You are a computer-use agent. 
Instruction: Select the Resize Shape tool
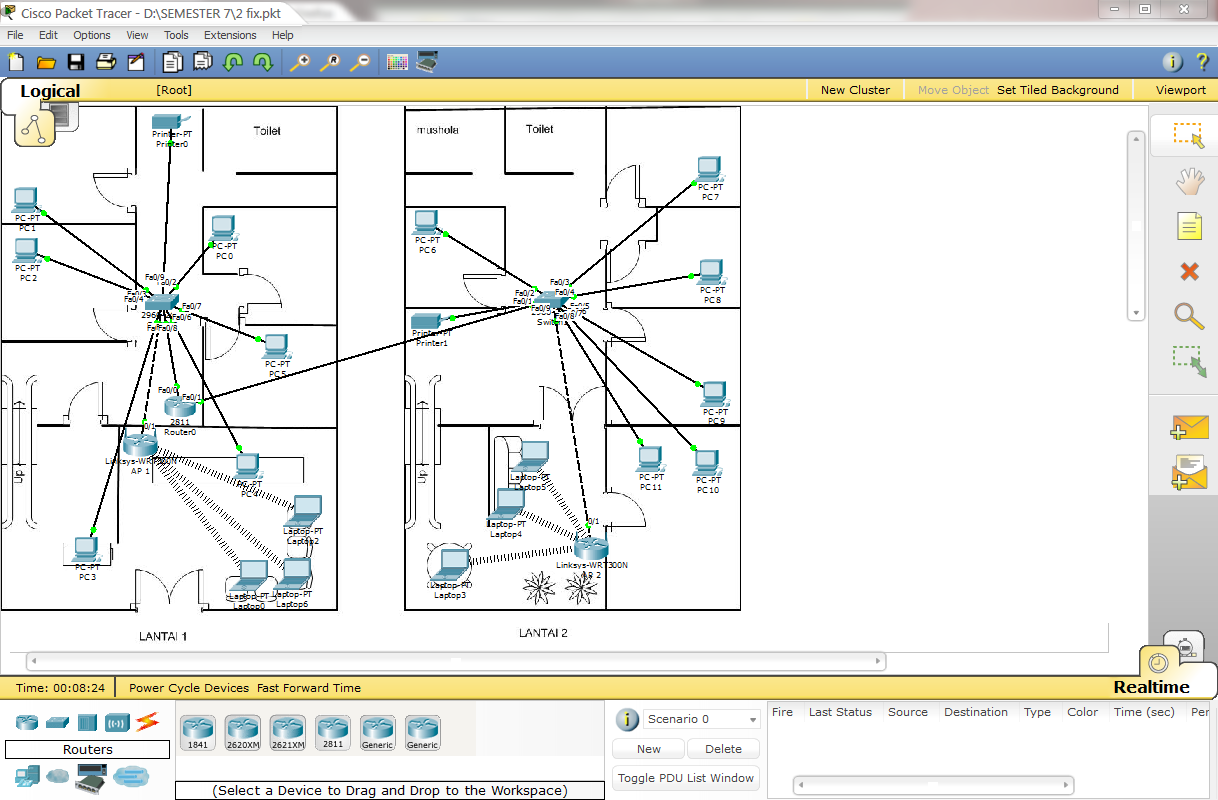[1188, 362]
